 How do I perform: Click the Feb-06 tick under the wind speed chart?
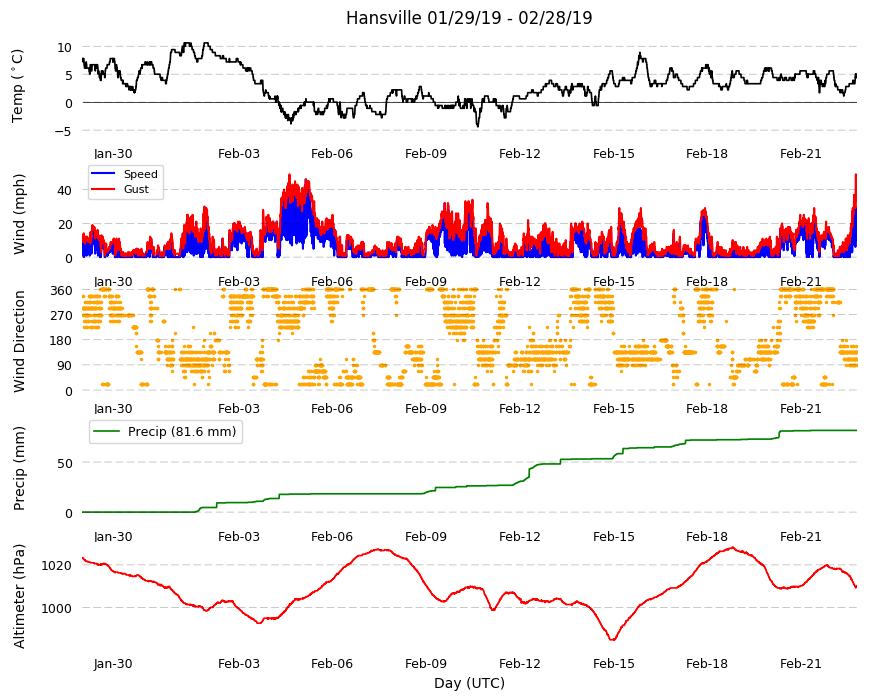point(332,281)
